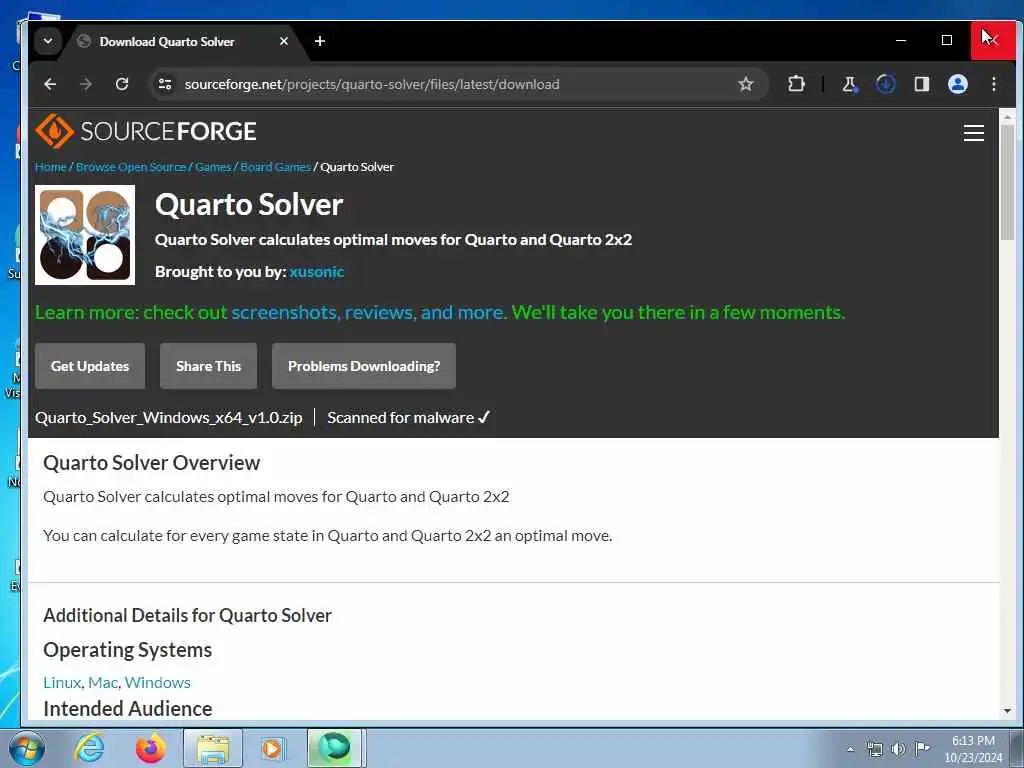Open the volume speaker tray icon

pyautogui.click(x=899, y=749)
